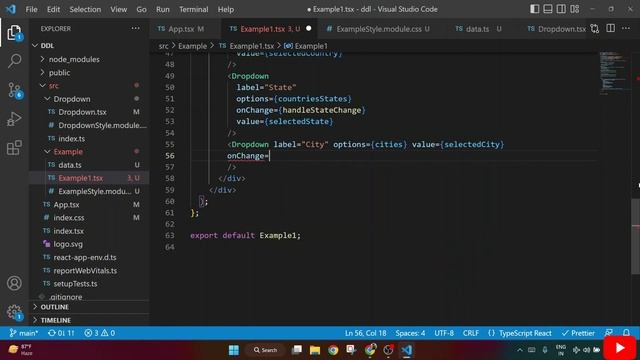Open the Go menu
This screenshot has width=640, height=360.
coord(141,9)
